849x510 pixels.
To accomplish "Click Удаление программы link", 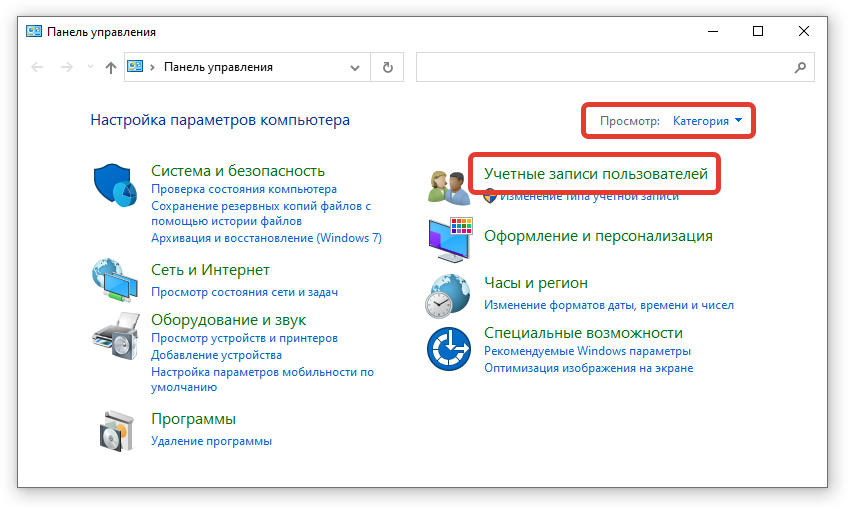I will click(x=211, y=441).
